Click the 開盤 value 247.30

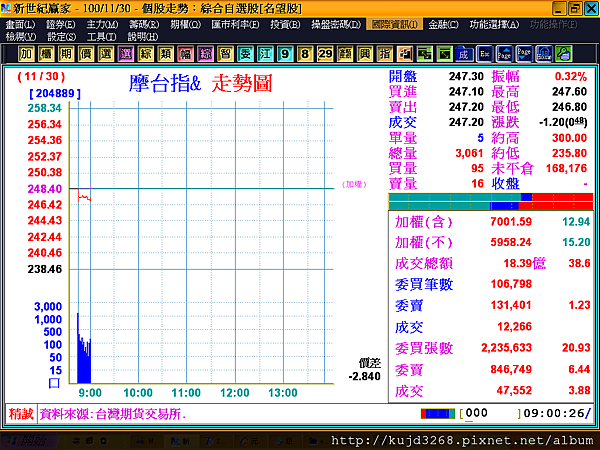(x=466, y=76)
